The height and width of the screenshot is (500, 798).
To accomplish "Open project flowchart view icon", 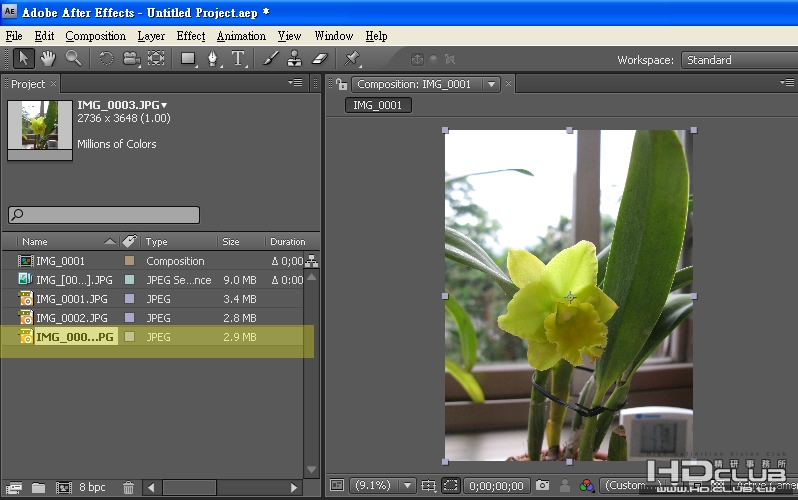I will (x=311, y=261).
